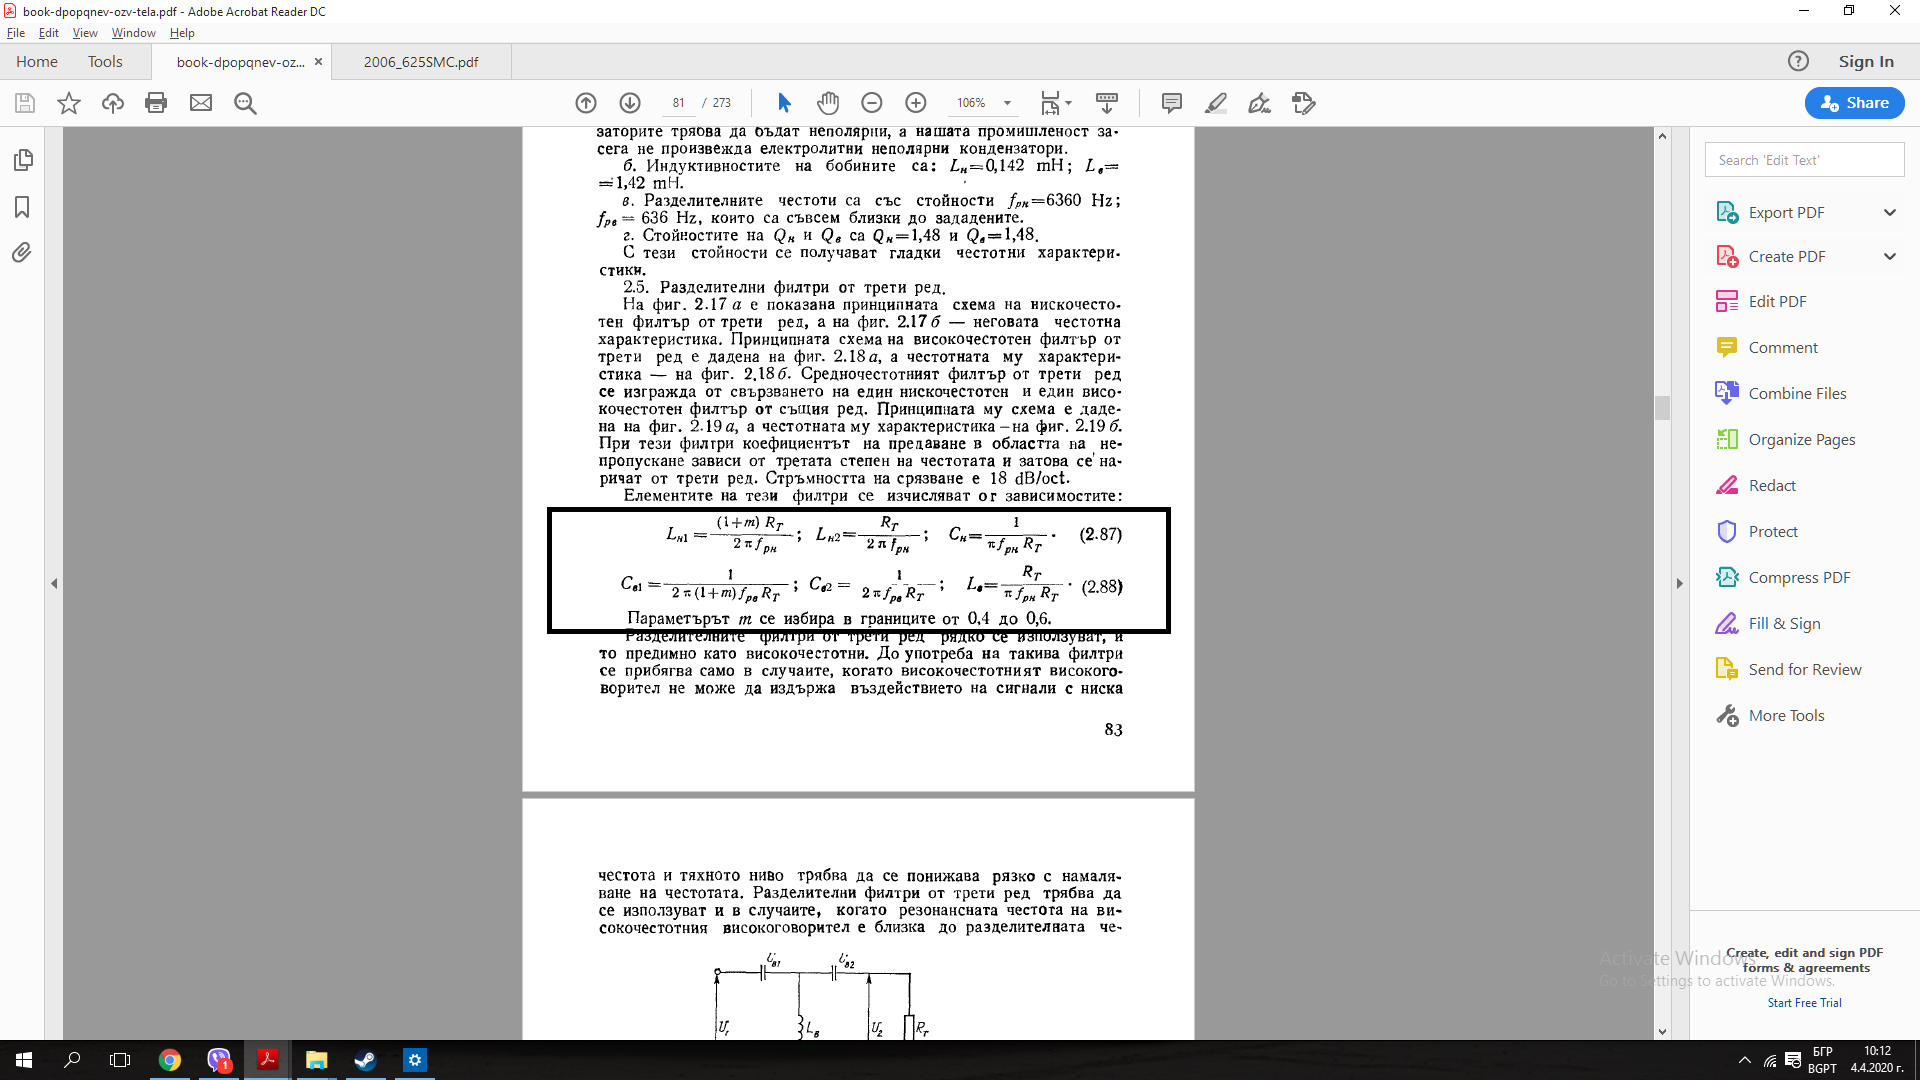The image size is (1920, 1080).
Task: Open the Help menu
Action: [x=182, y=33]
